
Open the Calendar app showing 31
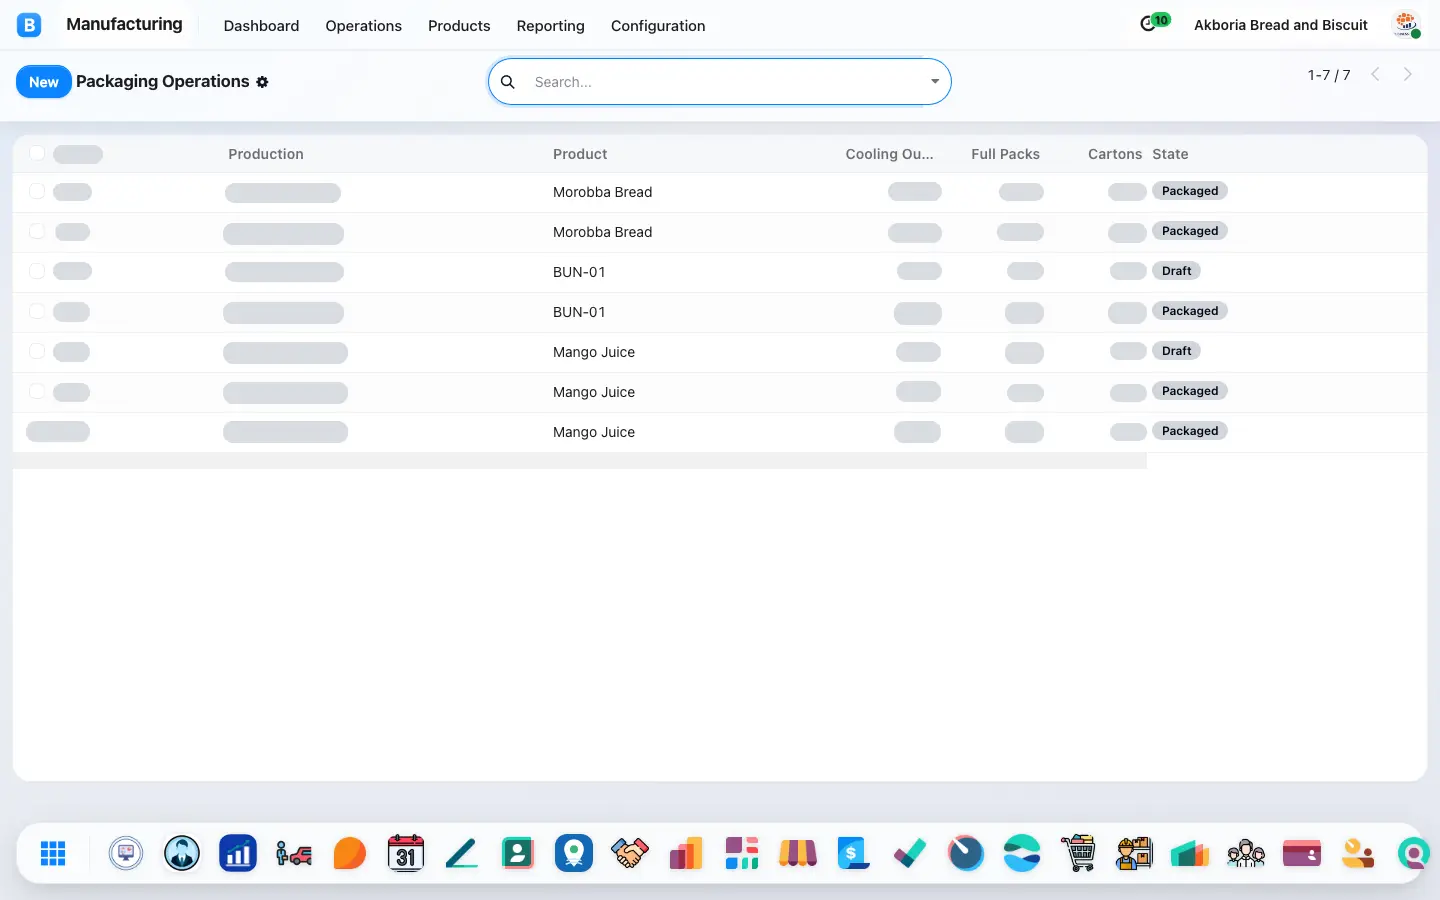pyautogui.click(x=406, y=853)
